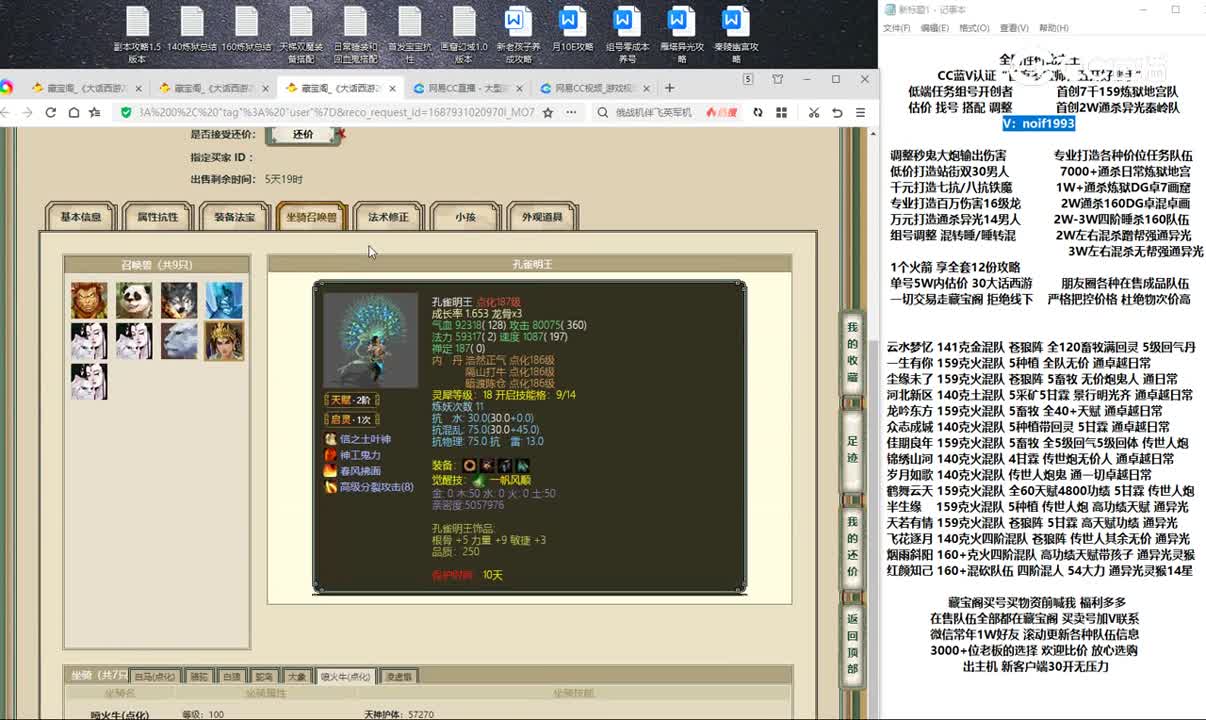This screenshot has height=720, width=1206.
Task: Select the panda summon portrait
Action: click(134, 300)
